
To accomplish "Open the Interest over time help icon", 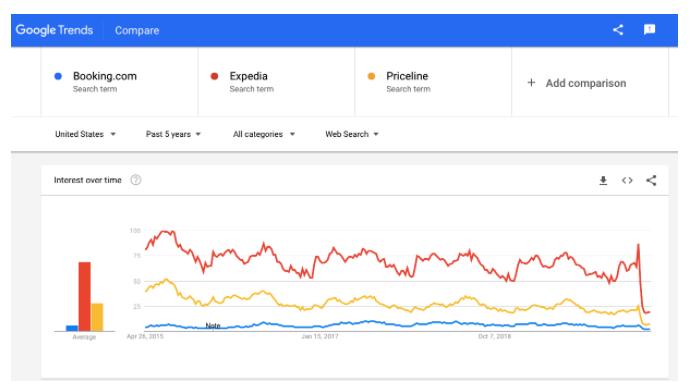I will pyautogui.click(x=136, y=180).
